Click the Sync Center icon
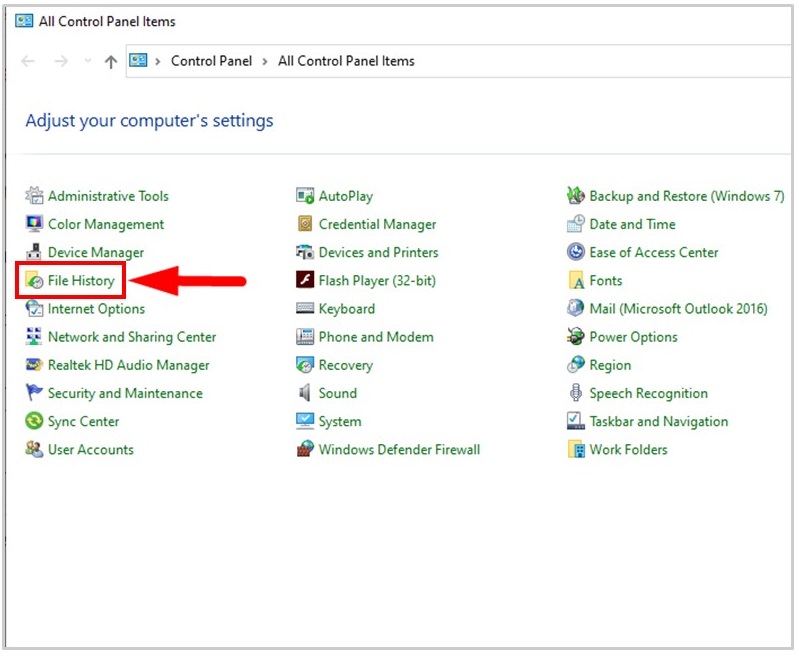Screen dimensions: 799x656 click(35, 422)
